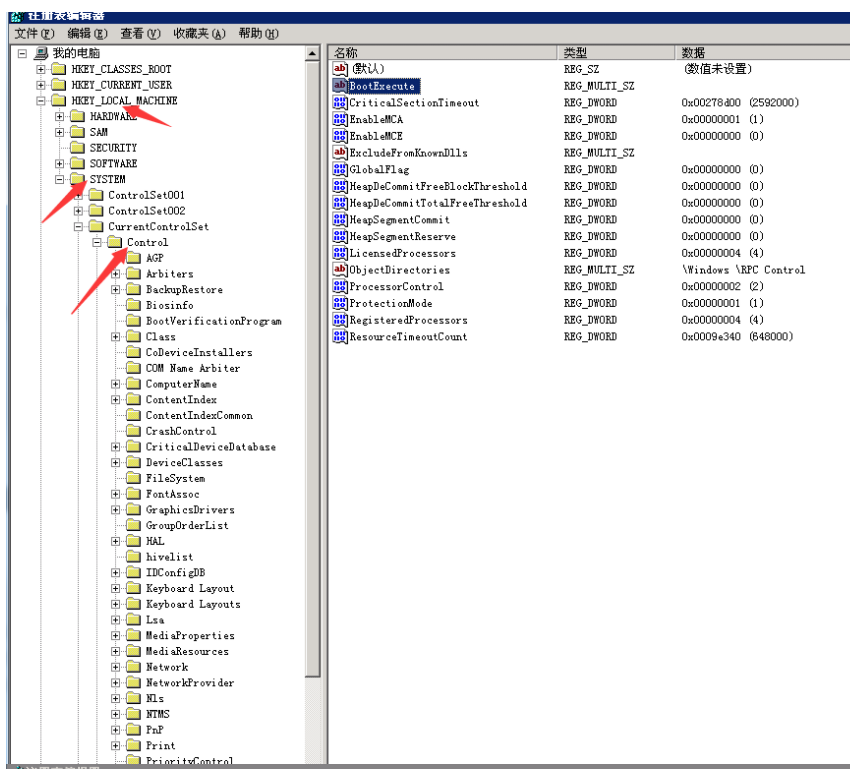Click the BootExecute value icon

340,86
